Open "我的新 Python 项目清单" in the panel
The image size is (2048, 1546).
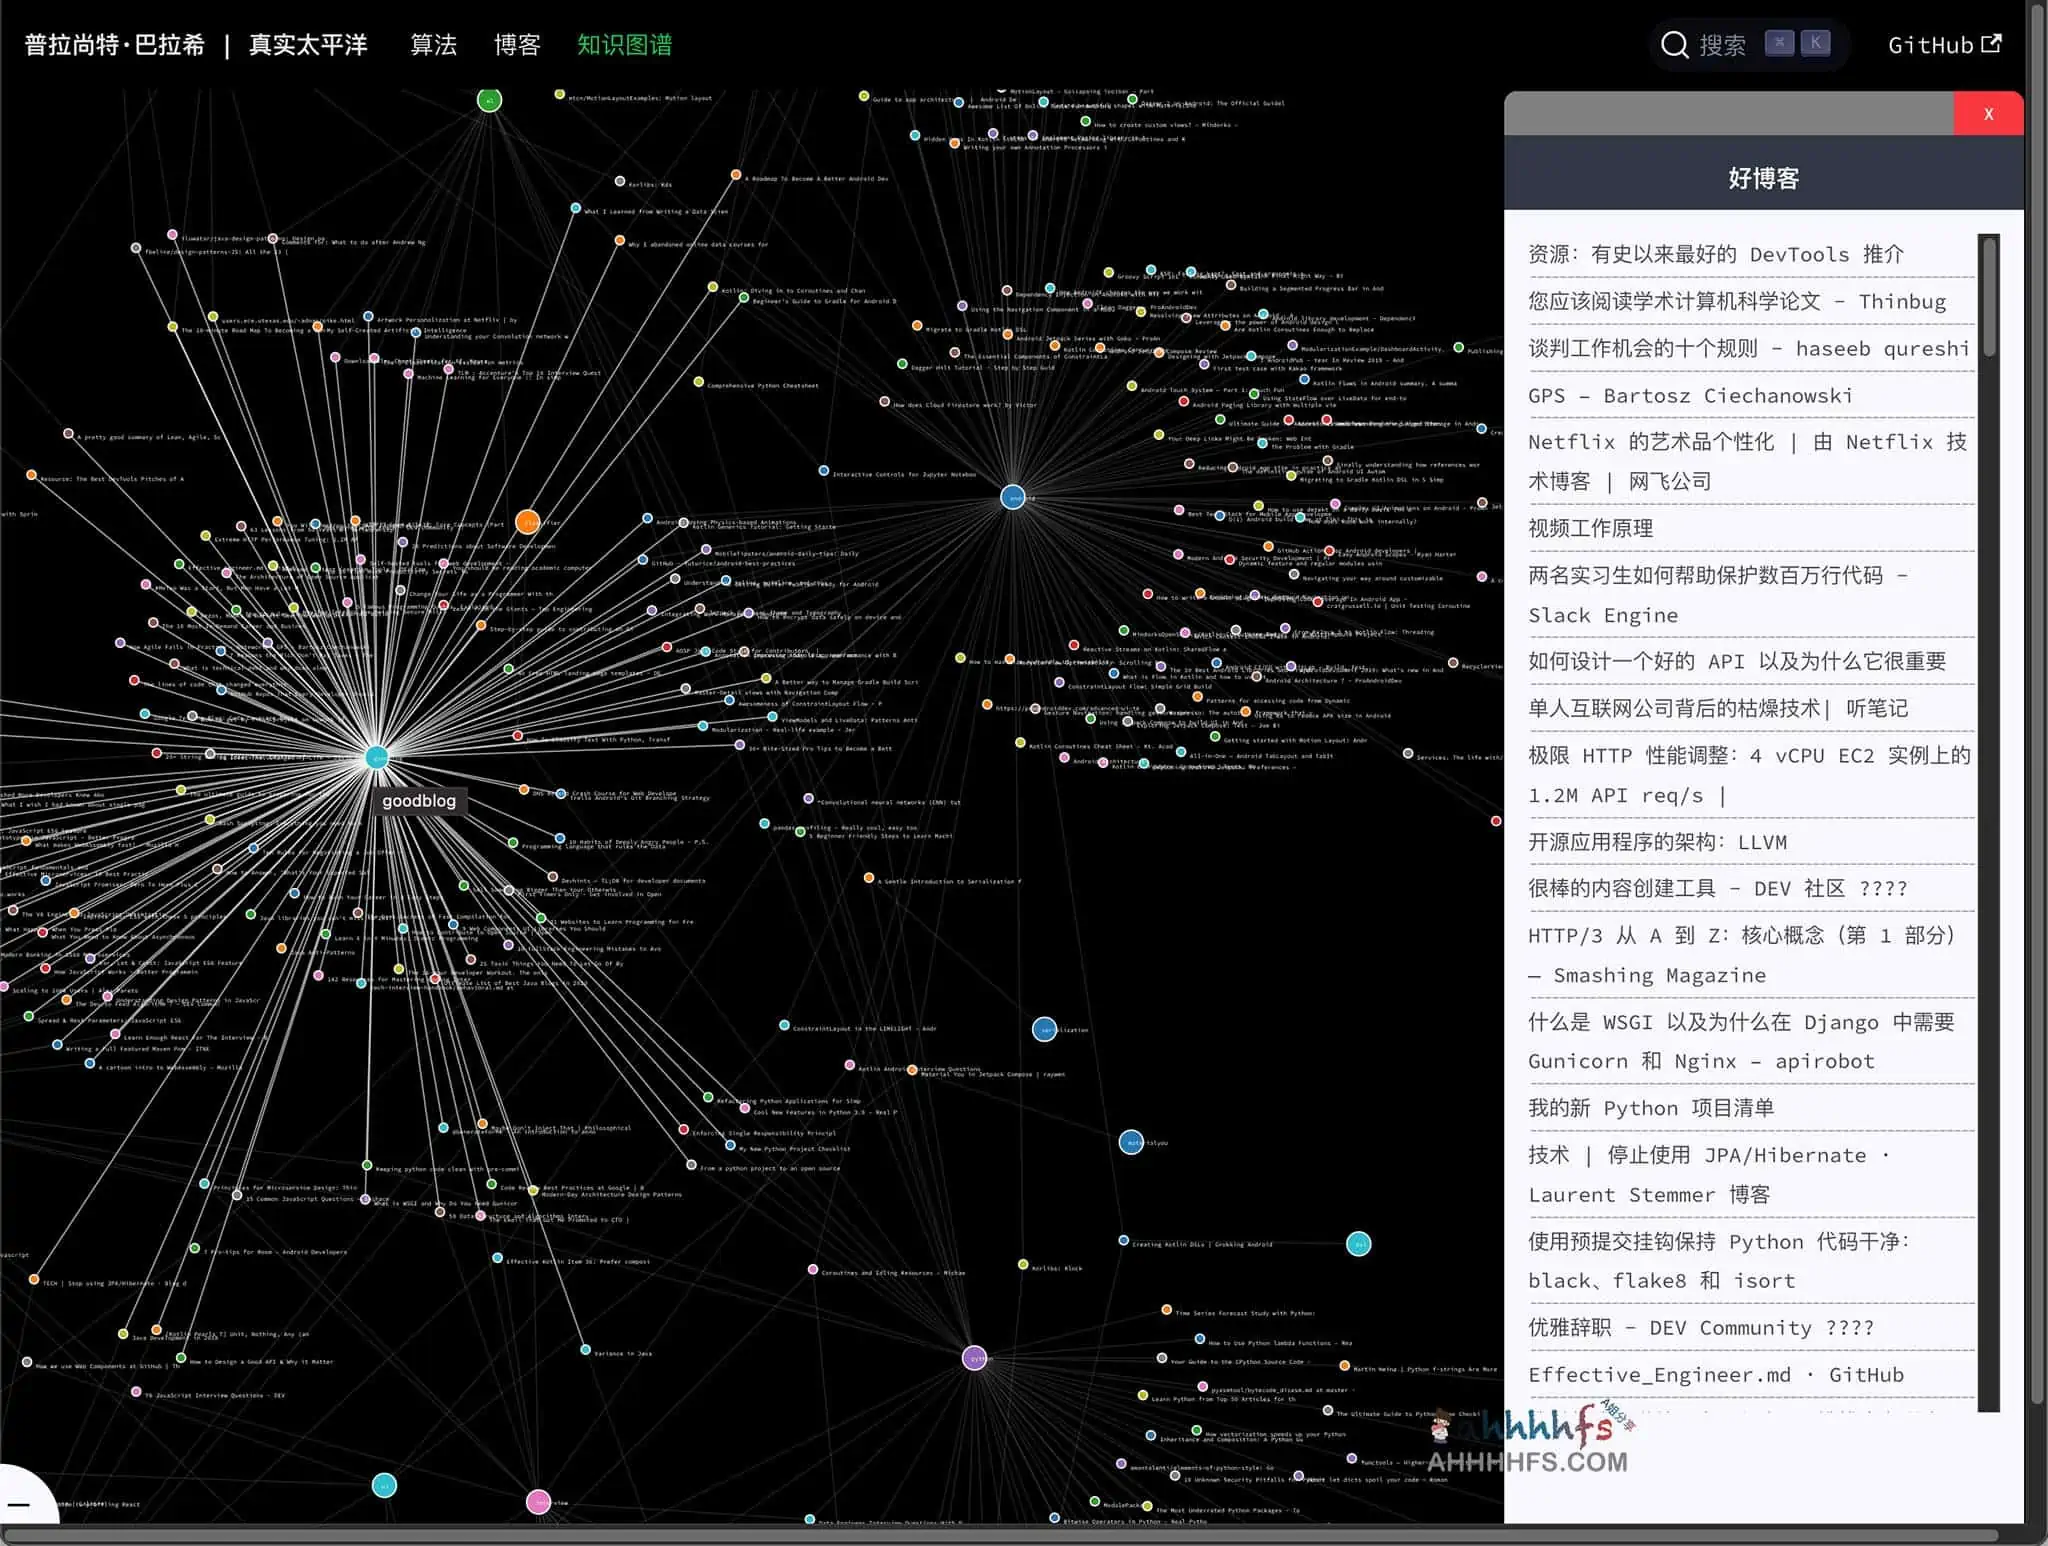tap(1651, 1108)
